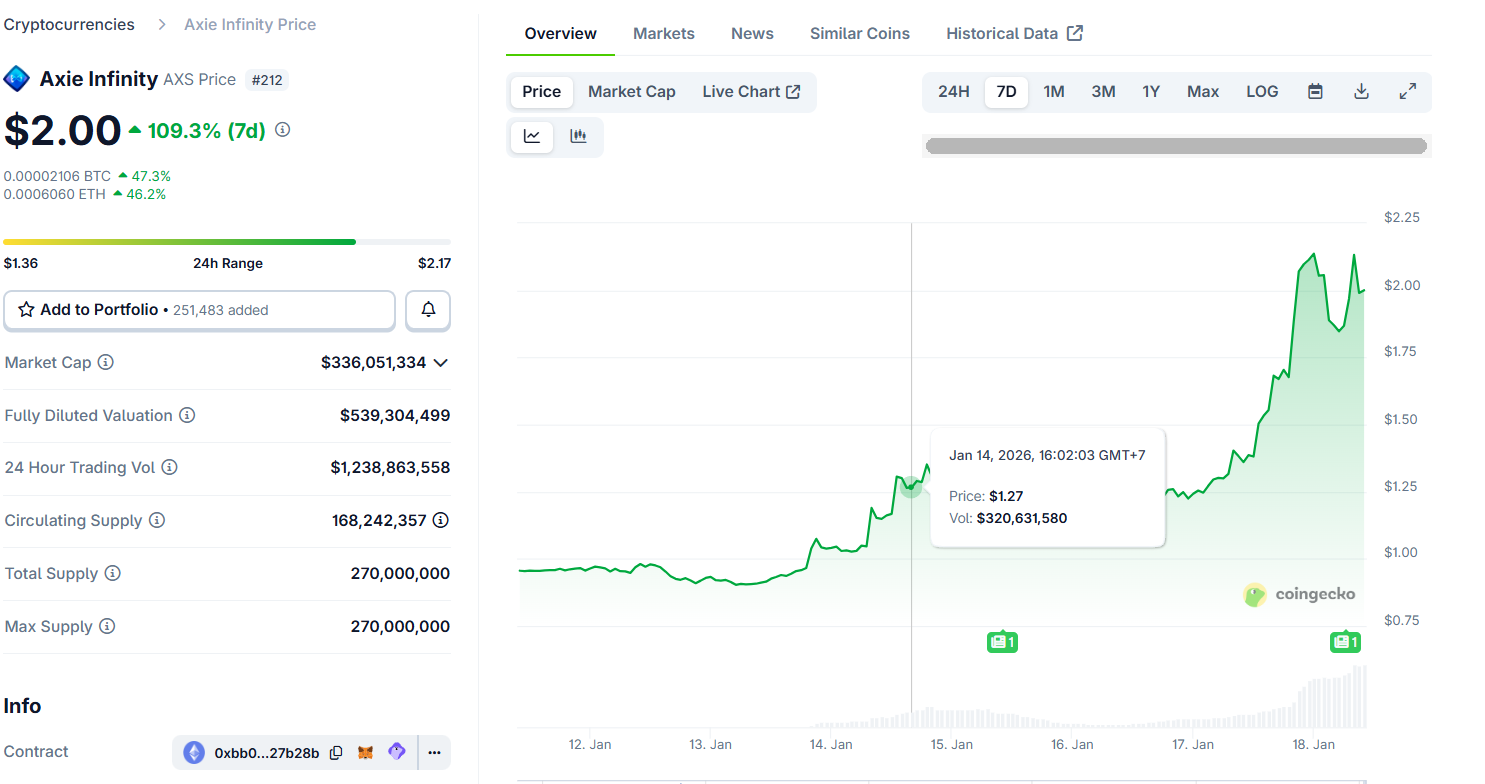
Task: Switch to Similar Coins tab
Action: pyautogui.click(x=859, y=34)
